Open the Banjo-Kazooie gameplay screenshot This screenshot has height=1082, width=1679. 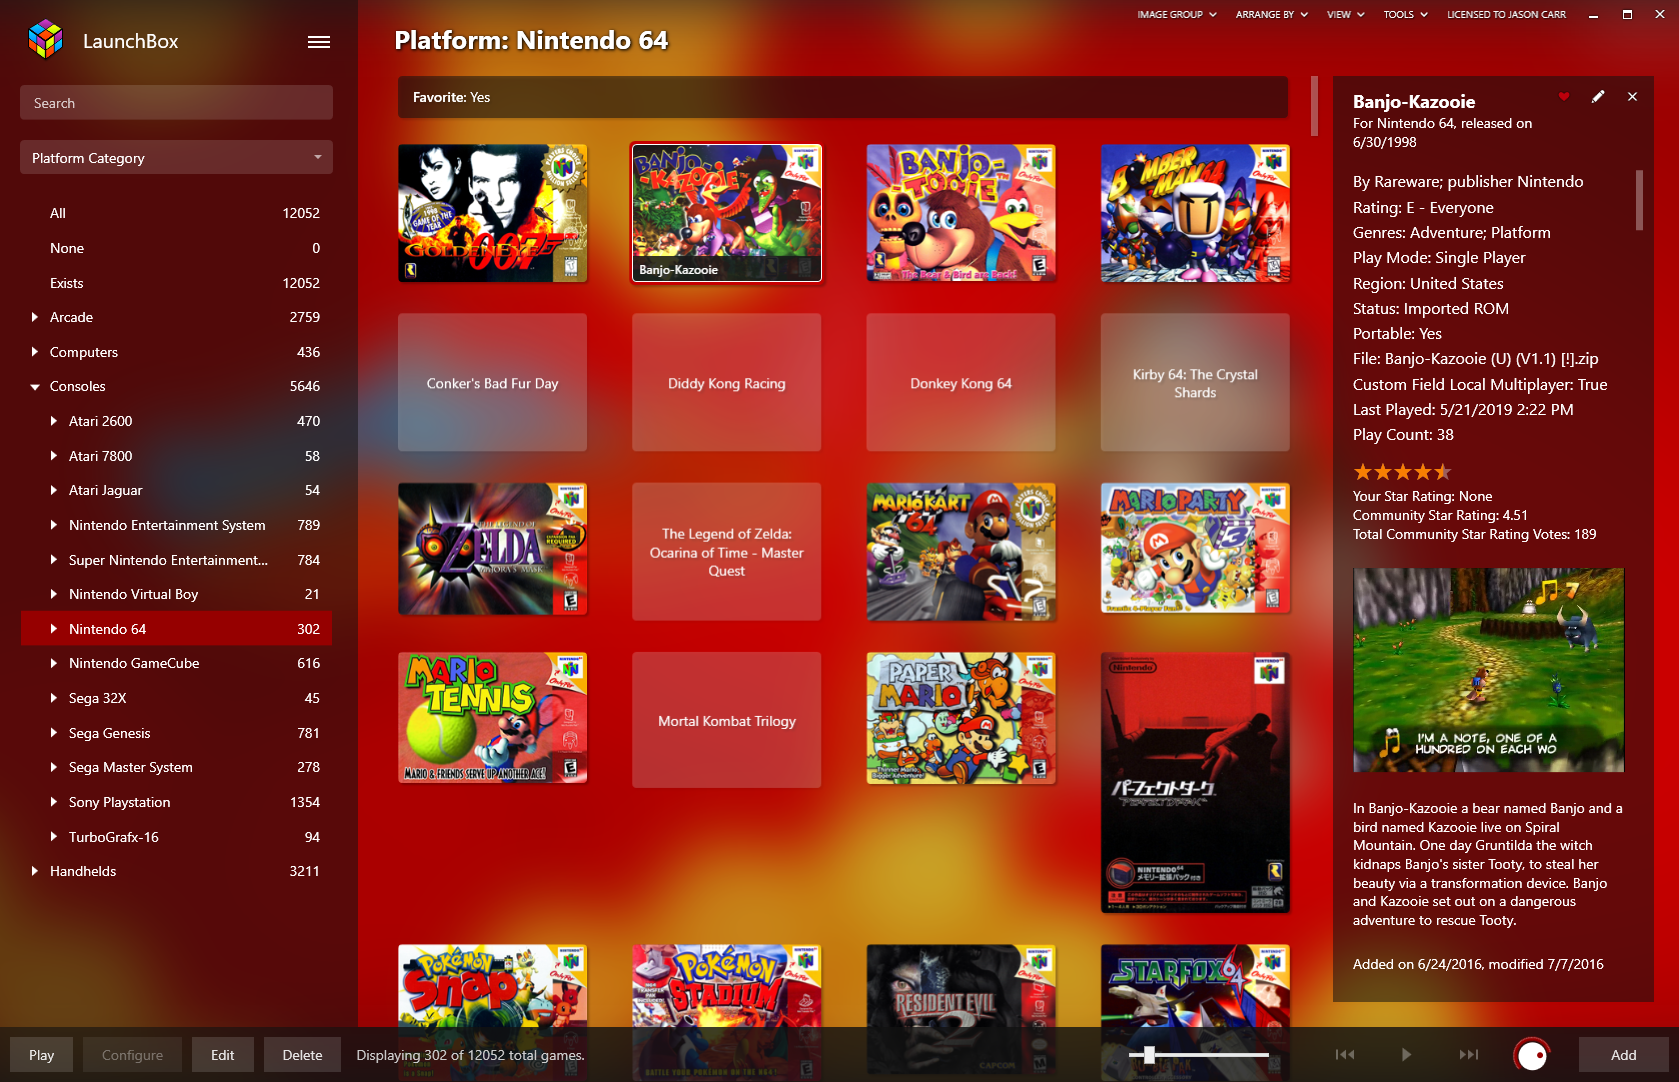pos(1488,669)
